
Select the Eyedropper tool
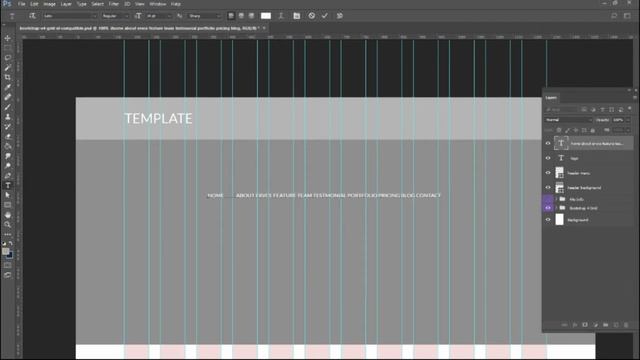pyautogui.click(x=8, y=87)
